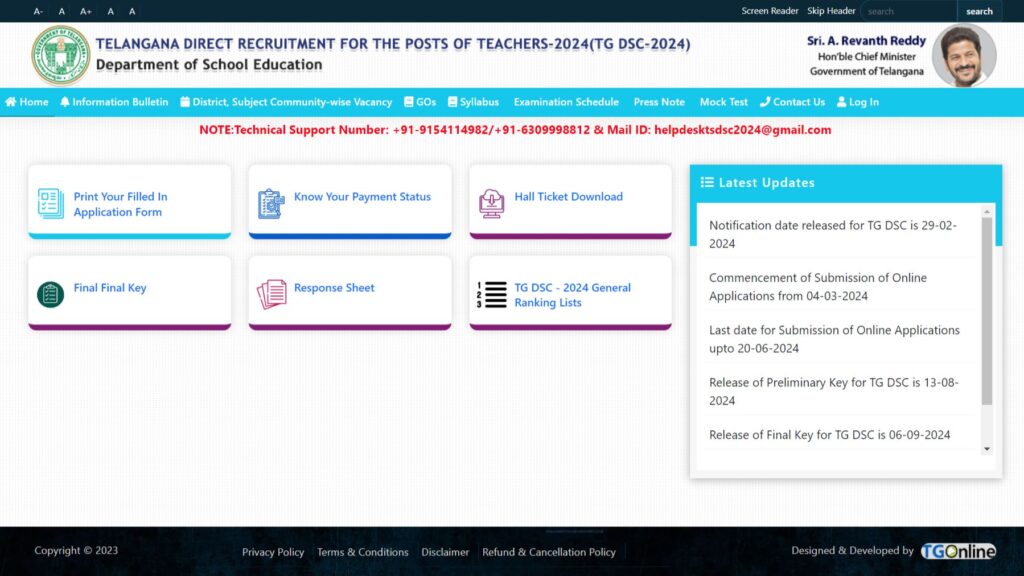Click the search button
This screenshot has height=576, width=1024.
(979, 11)
